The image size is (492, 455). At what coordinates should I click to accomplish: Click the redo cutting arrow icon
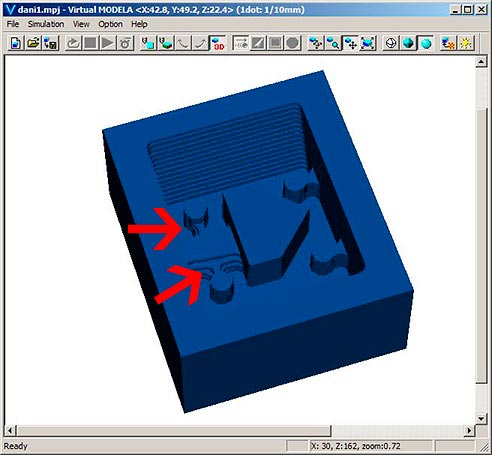point(73,43)
